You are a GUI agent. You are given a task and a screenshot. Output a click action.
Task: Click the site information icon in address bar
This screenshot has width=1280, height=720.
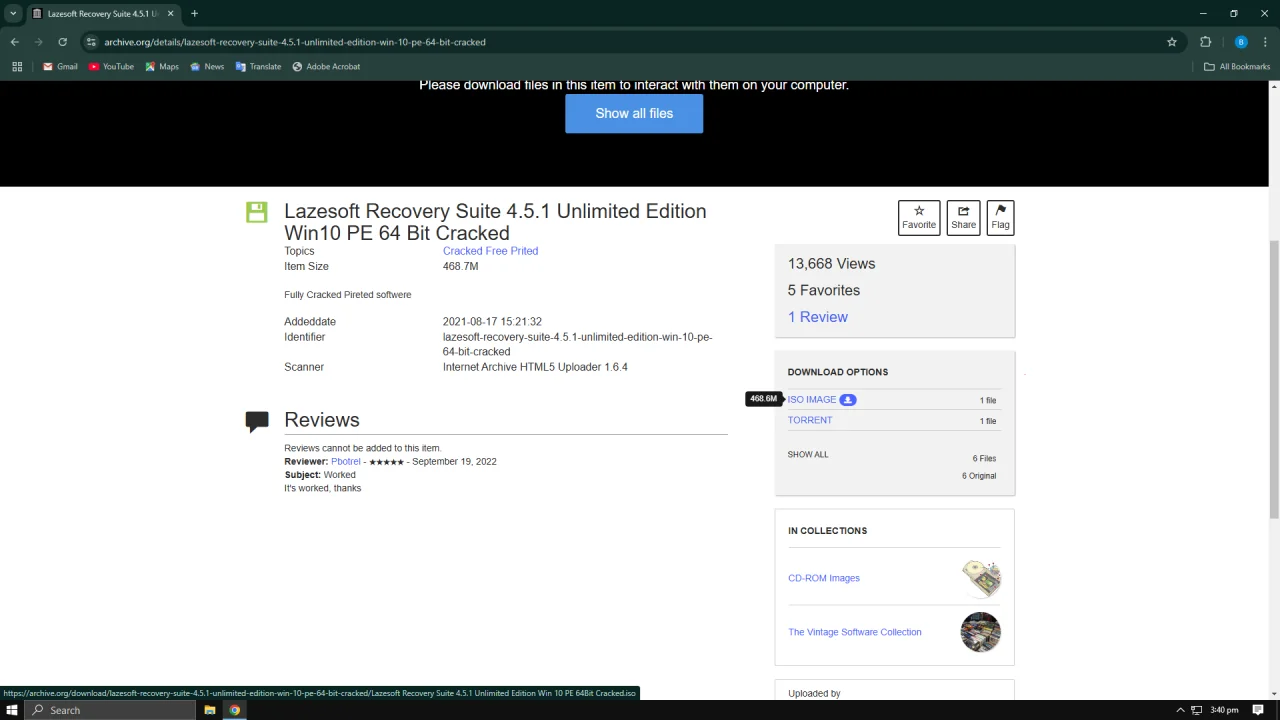click(x=91, y=42)
